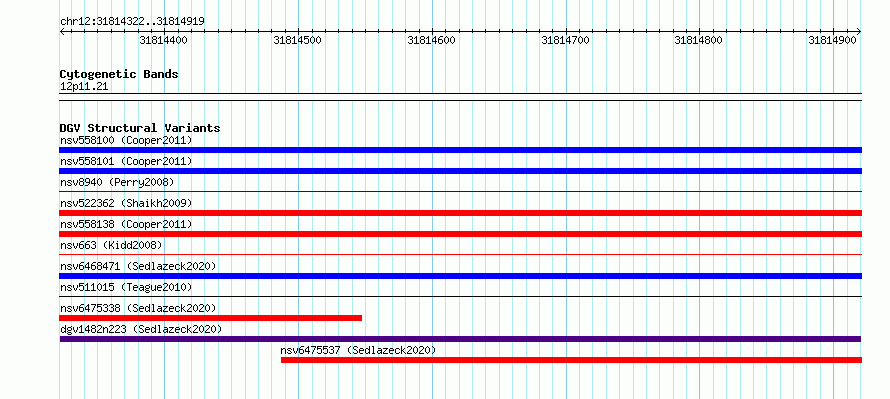890x399 pixels.
Task: Click the Cytogenetic Bands track title
Action: pyautogui.click(x=119, y=74)
